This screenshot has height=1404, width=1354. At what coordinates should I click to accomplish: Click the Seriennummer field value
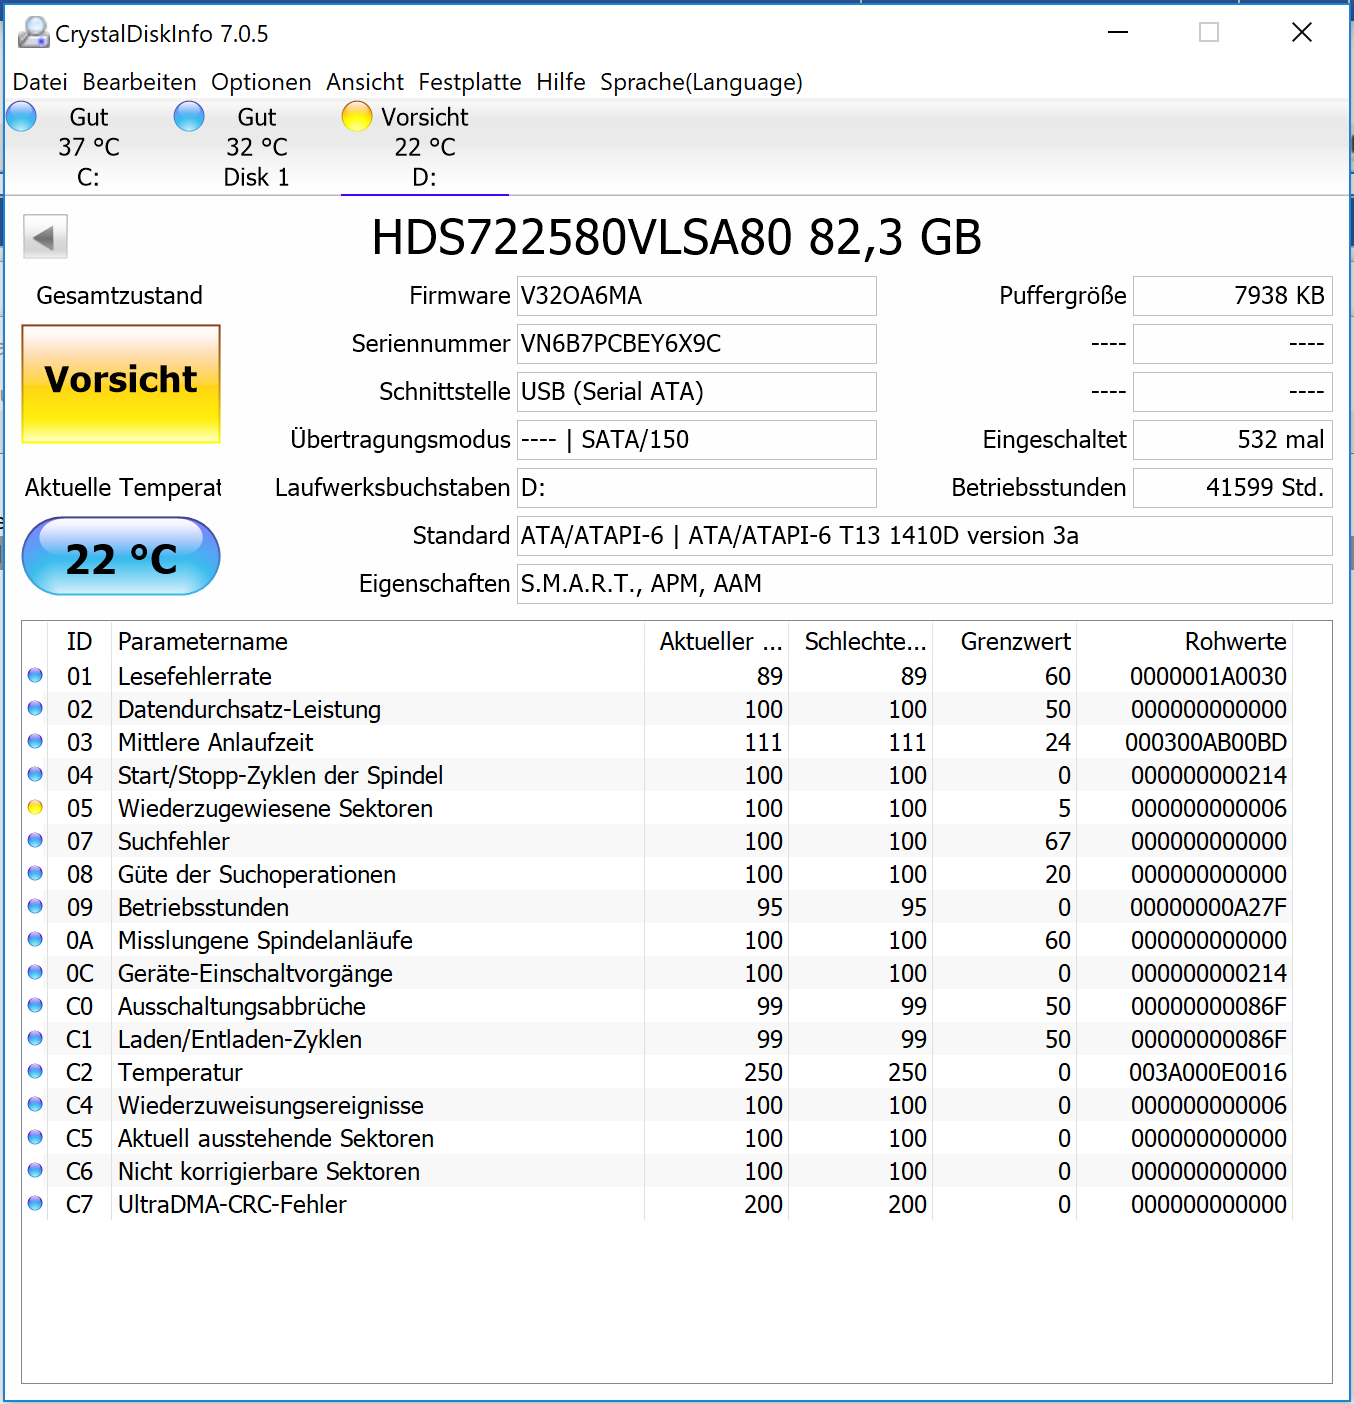697,344
